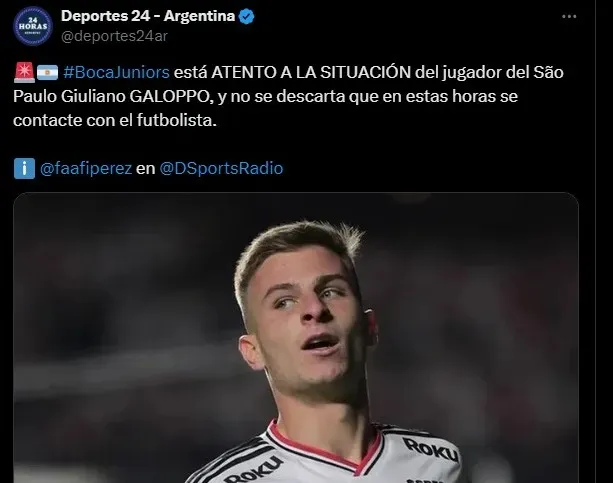Image resolution: width=613 pixels, height=483 pixels.
Task: Visit the @DSportsRadio mention
Action: [x=221, y=169]
